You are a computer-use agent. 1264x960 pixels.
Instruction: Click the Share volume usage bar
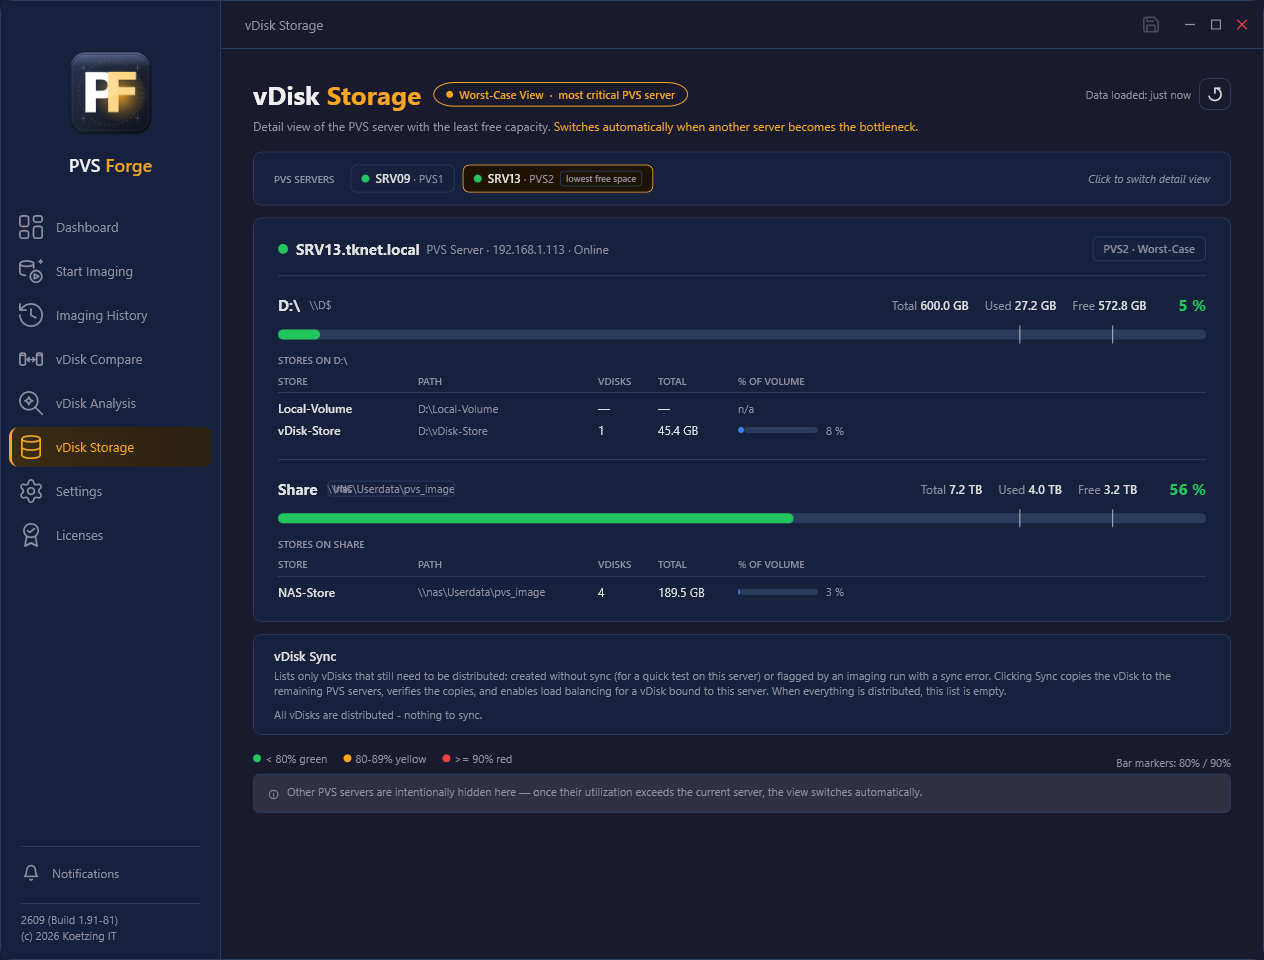coord(742,518)
